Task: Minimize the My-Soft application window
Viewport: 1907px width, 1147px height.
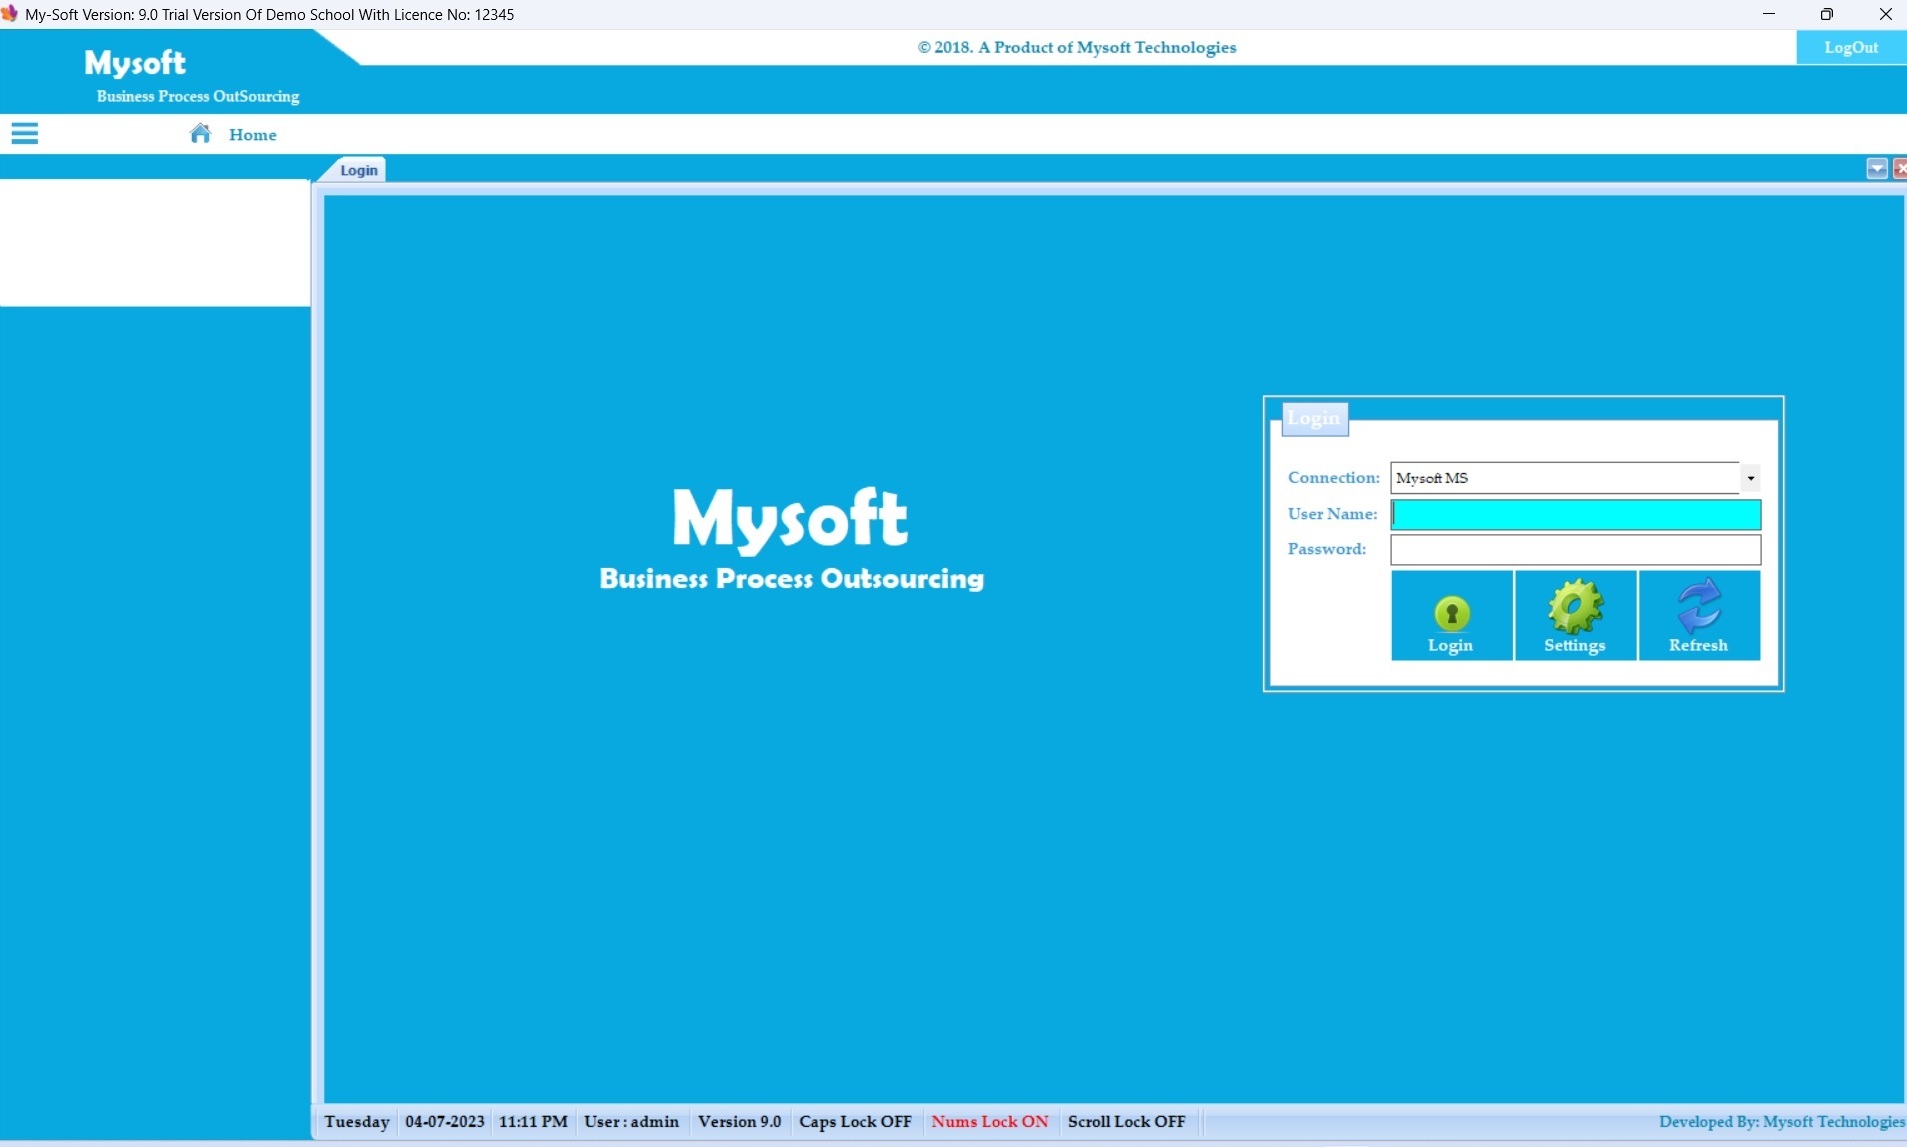Action: coord(1768,14)
